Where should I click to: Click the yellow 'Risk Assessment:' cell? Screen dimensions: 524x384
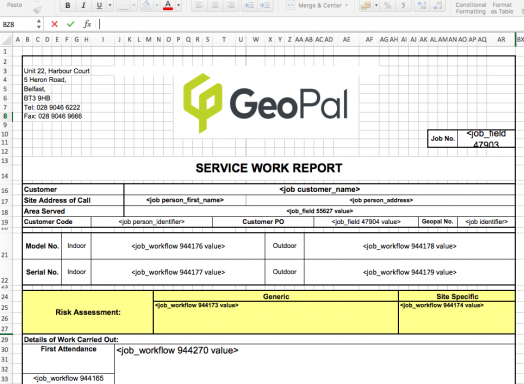[x=88, y=312]
